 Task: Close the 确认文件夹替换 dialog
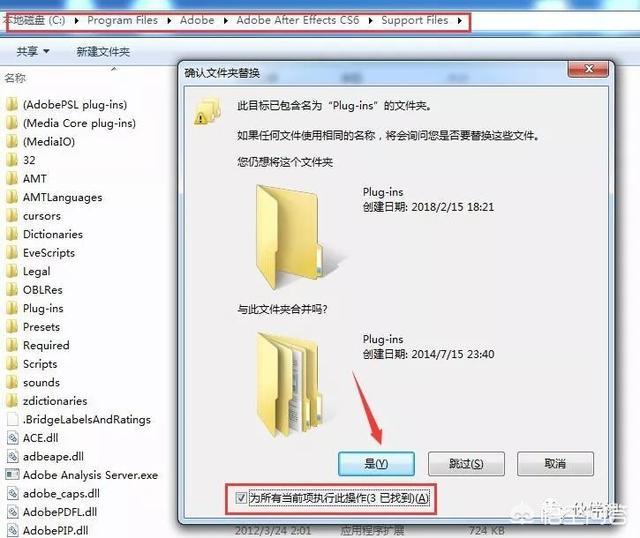588,69
